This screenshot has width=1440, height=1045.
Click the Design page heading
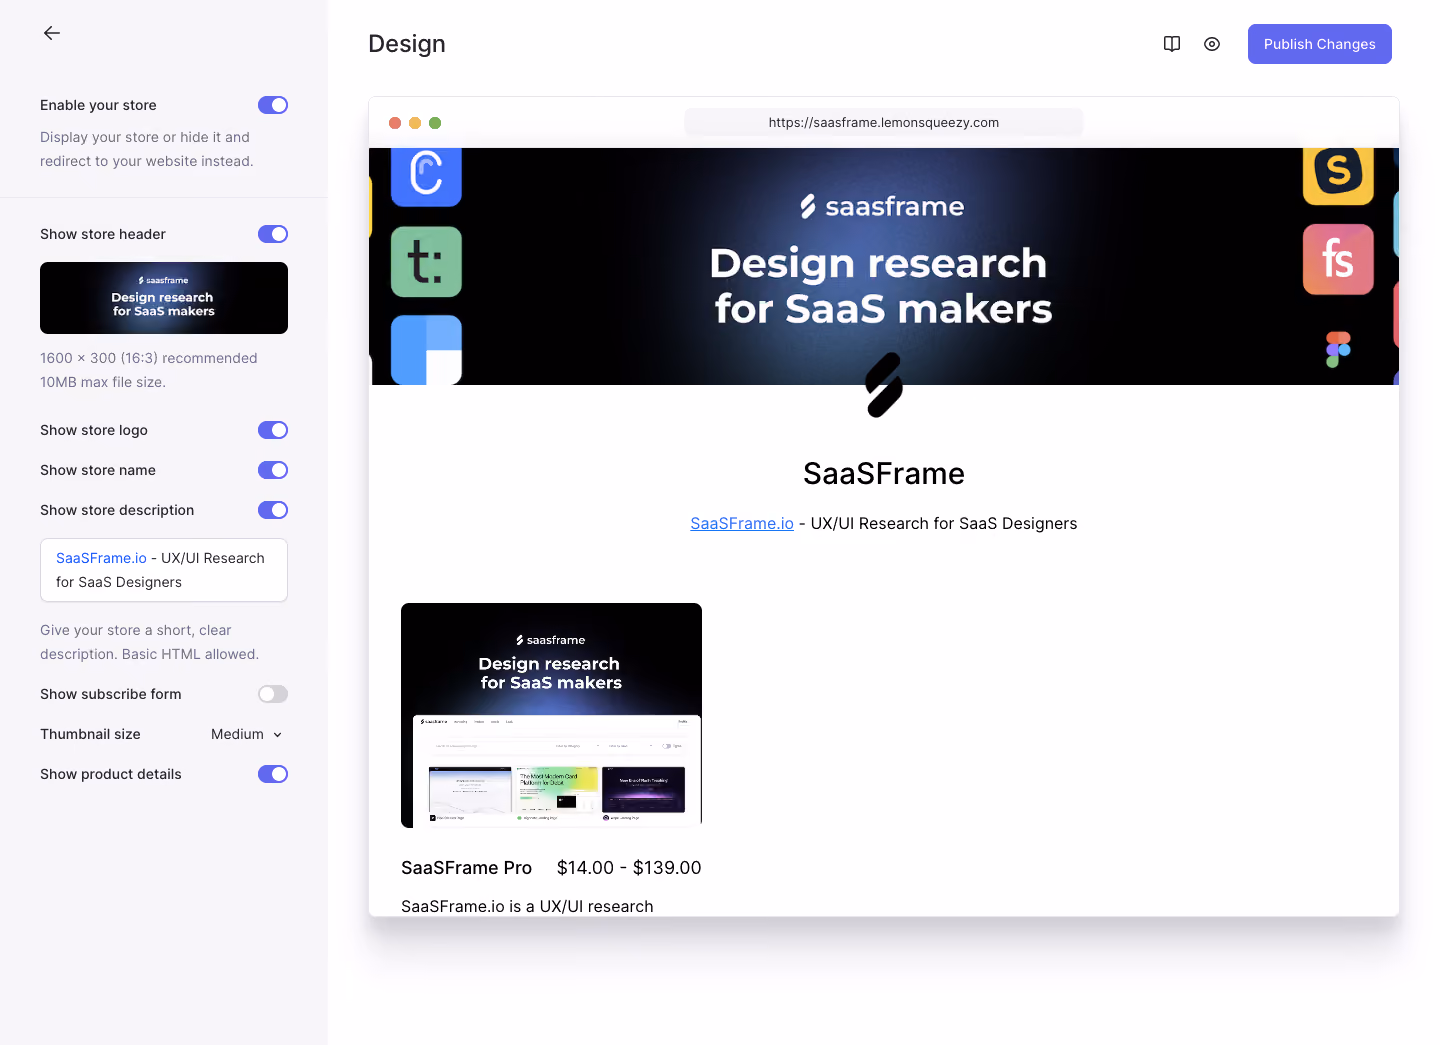407,44
